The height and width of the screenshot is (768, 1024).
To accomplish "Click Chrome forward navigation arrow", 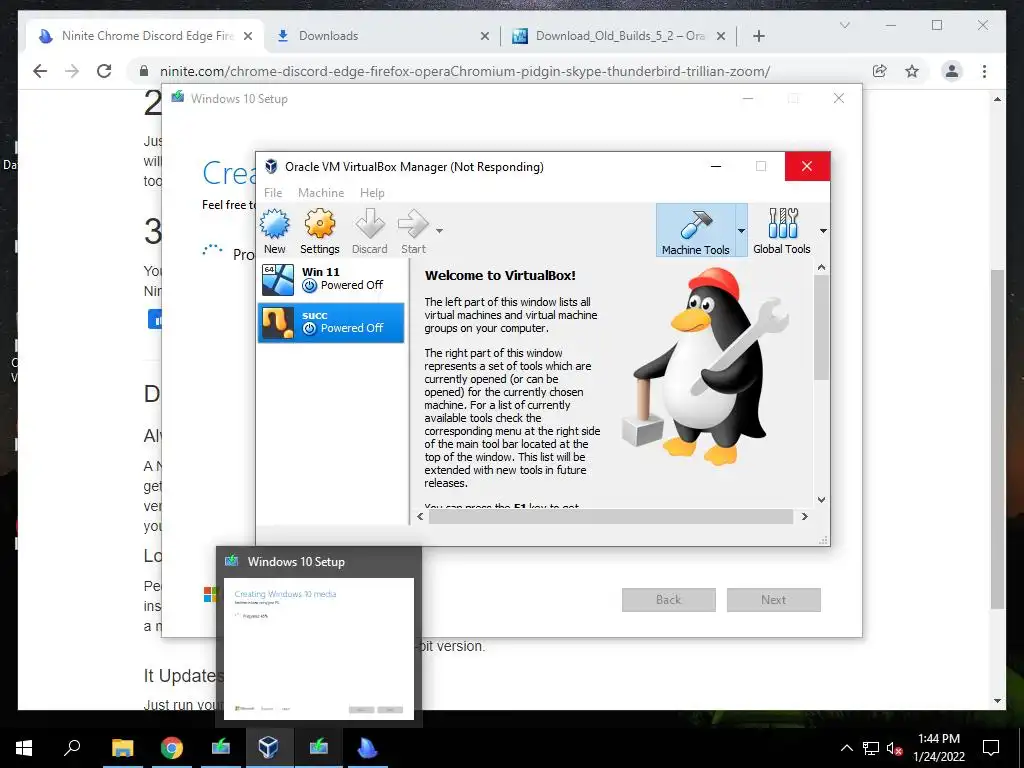I will pos(72,71).
